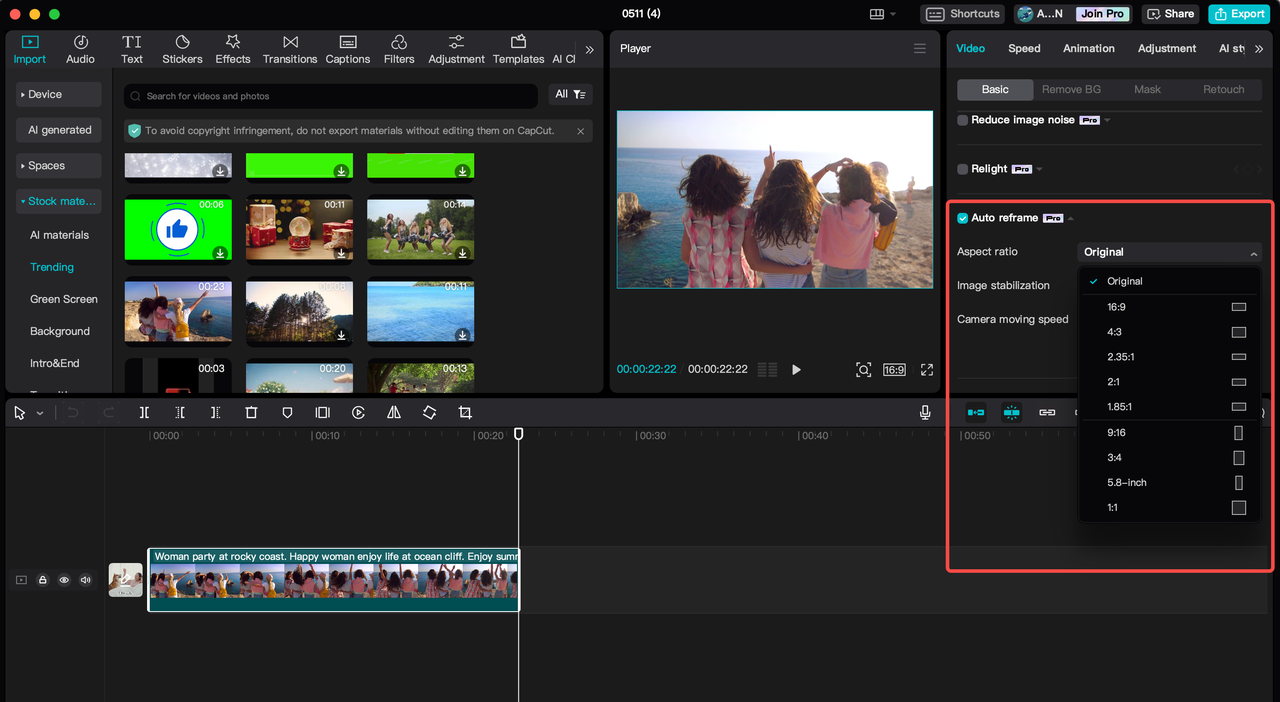Select the Mask sub-tab
Image resolution: width=1280 pixels, height=702 pixels.
pyautogui.click(x=1147, y=89)
